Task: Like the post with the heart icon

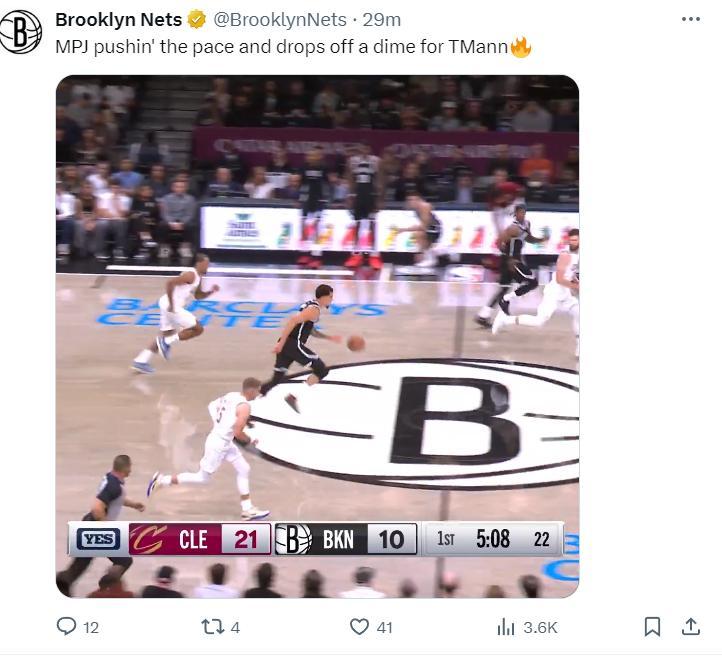Action: tap(359, 627)
